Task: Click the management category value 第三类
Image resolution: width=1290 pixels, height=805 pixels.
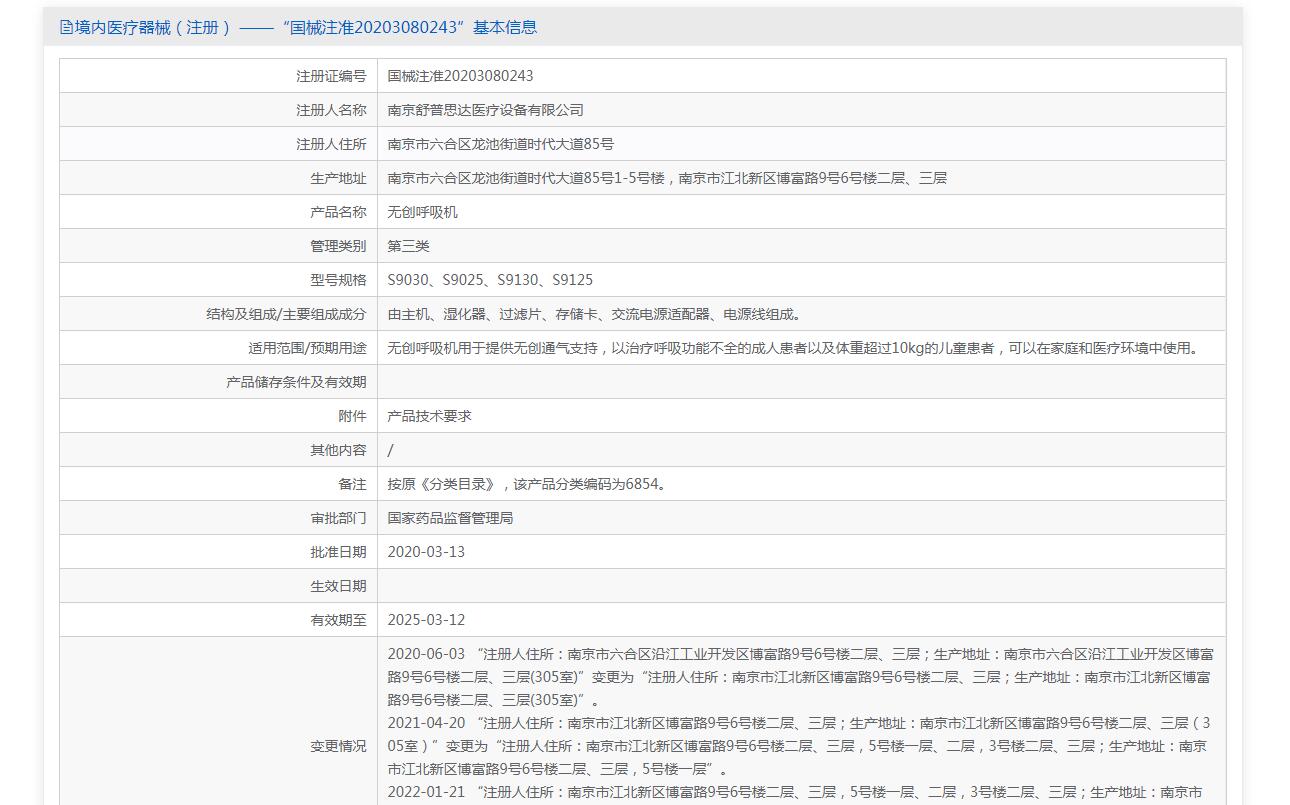Action: click(408, 246)
